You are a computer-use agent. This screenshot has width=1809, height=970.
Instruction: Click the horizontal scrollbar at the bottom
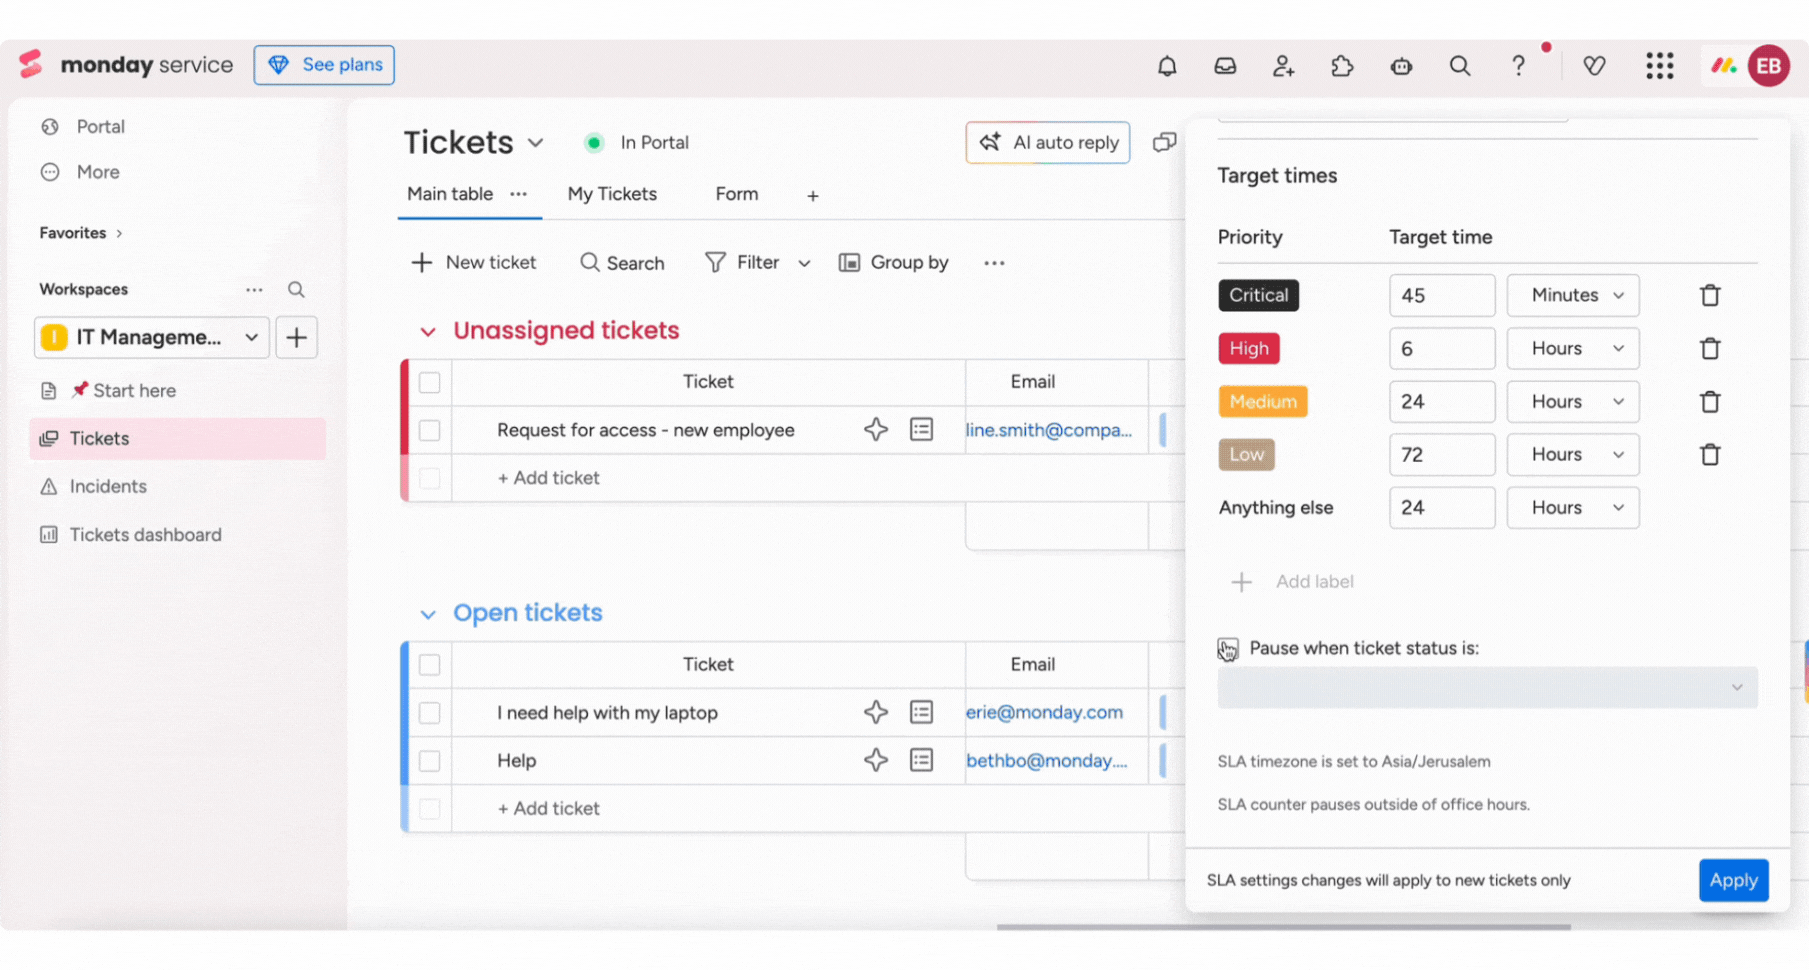point(1283,927)
